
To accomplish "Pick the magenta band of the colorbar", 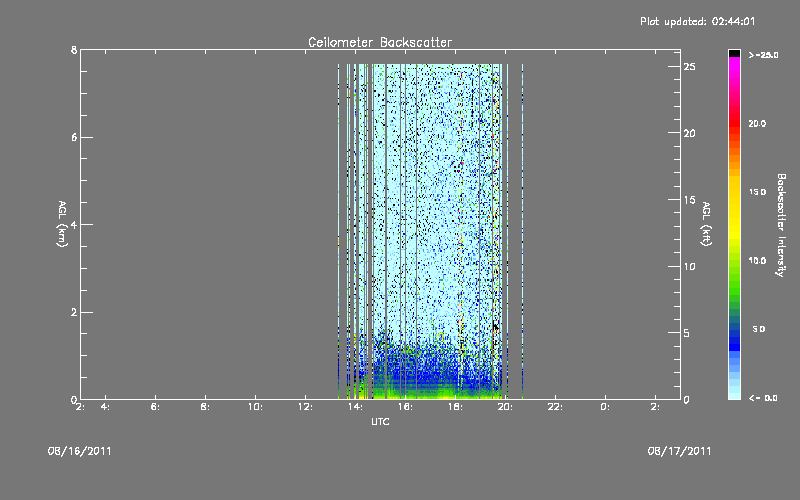I will click(734, 66).
